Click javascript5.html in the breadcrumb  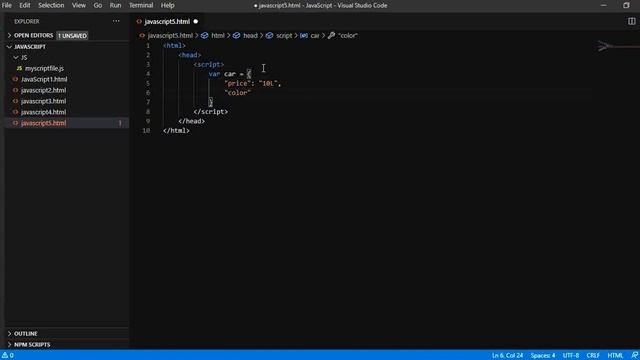[x=170, y=36]
